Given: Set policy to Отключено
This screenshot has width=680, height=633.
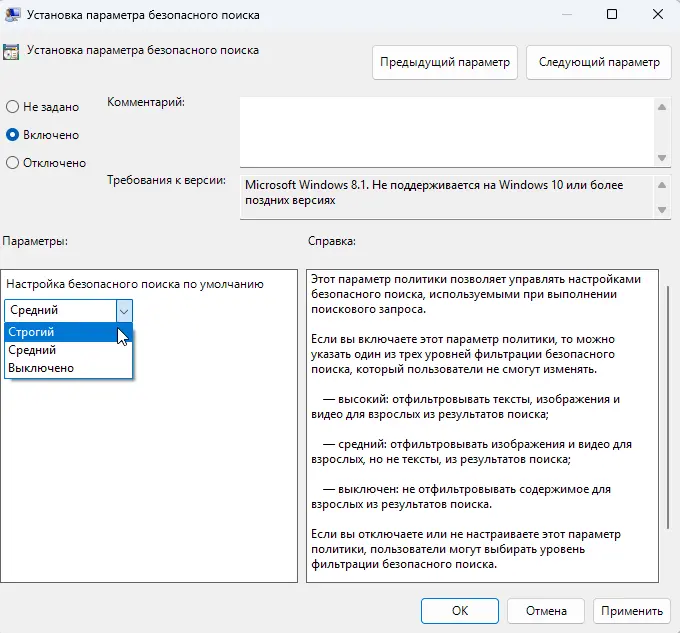Looking at the screenshot, I should 13,163.
